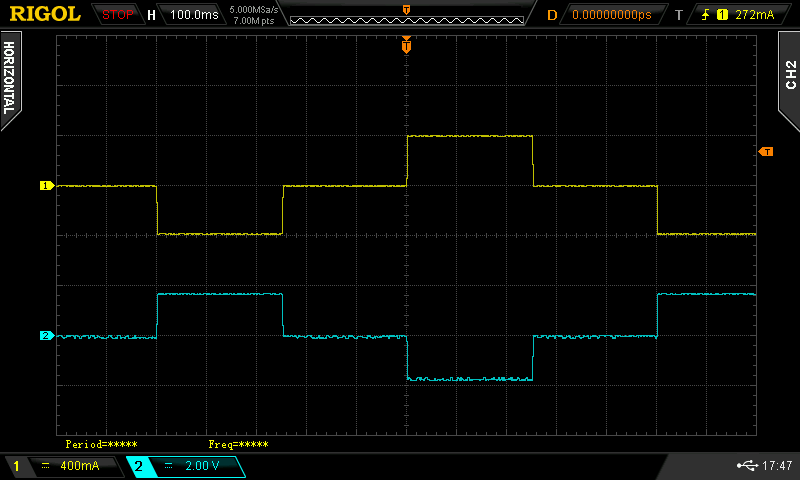The image size is (800, 480).
Task: Click the cyan channel 2 low pulse
Action: tap(469, 379)
